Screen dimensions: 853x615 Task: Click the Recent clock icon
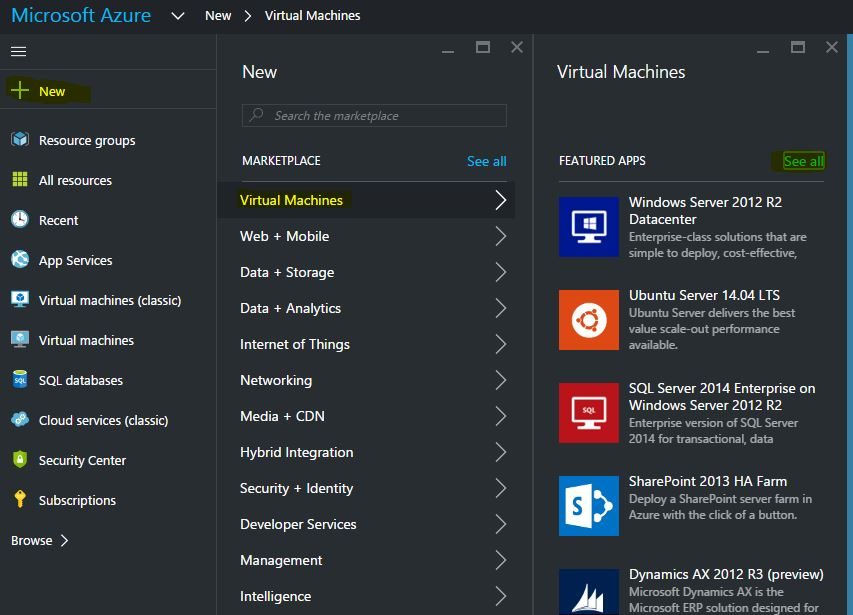point(20,220)
